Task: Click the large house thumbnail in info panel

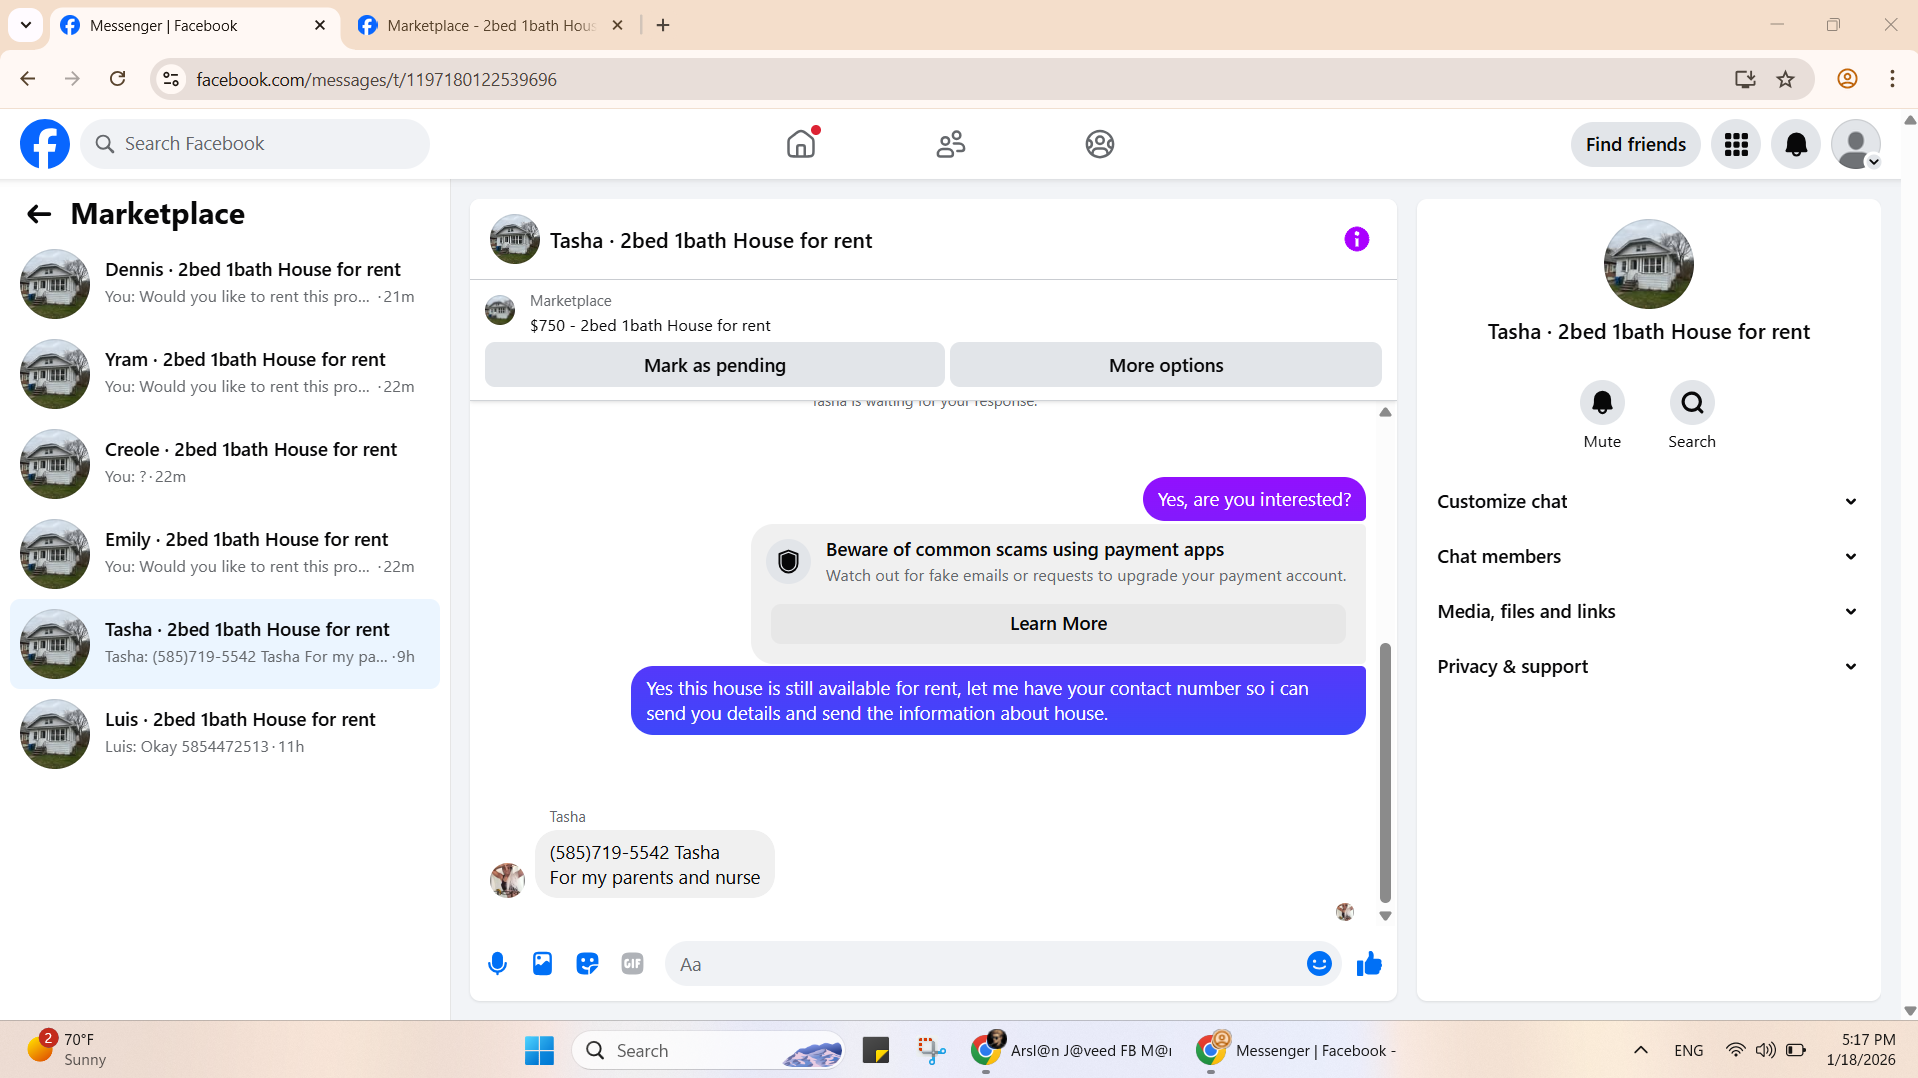Action: pos(1648,264)
